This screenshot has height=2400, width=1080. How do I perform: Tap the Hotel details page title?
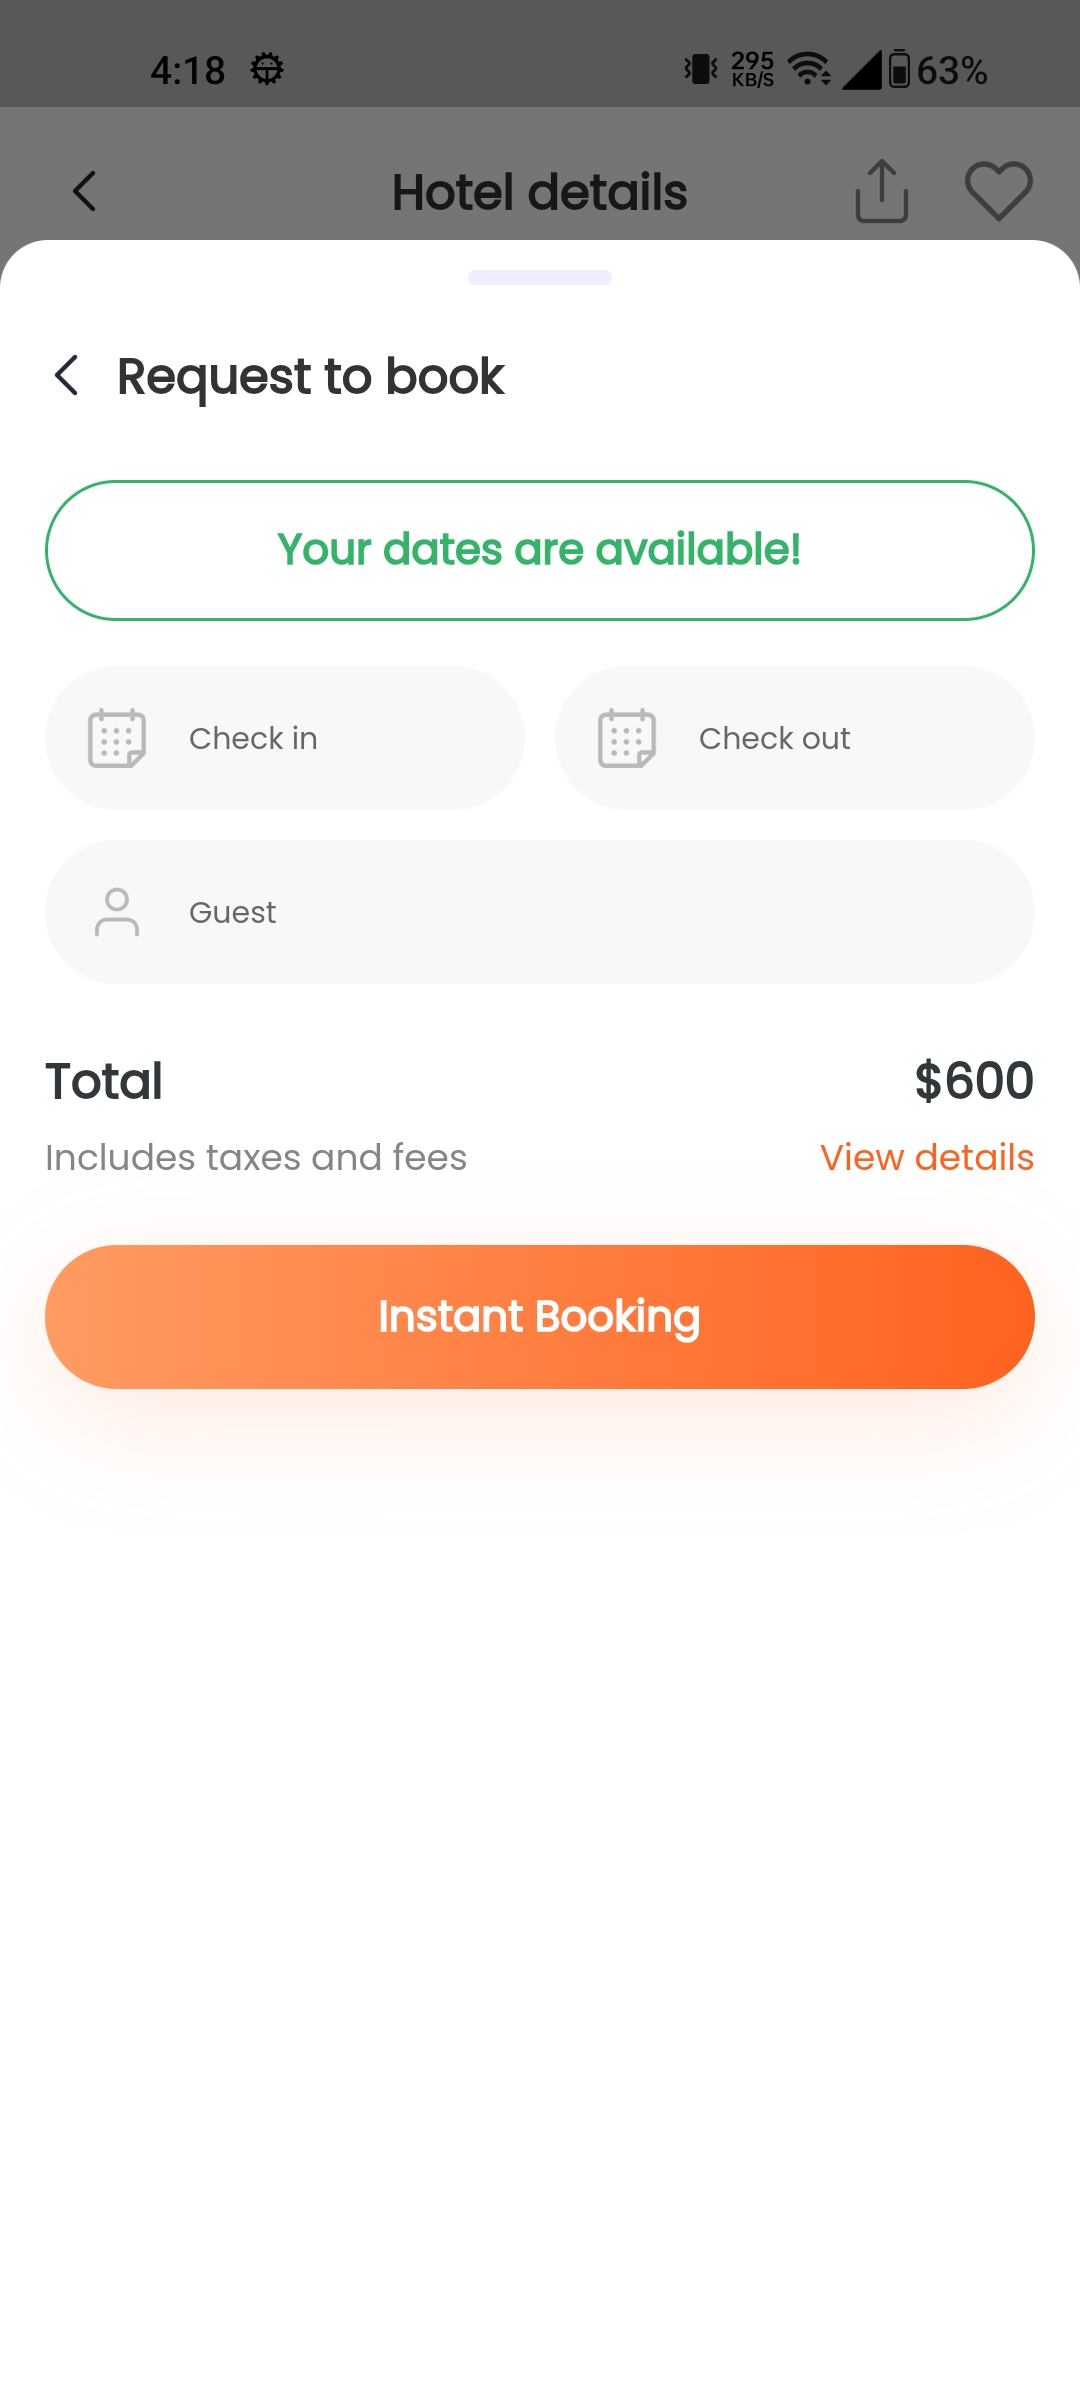coord(539,192)
